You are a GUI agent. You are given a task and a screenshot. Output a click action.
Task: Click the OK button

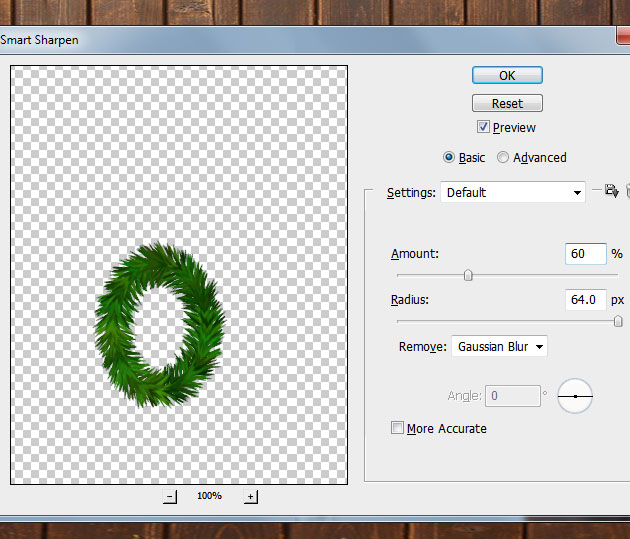coord(507,76)
